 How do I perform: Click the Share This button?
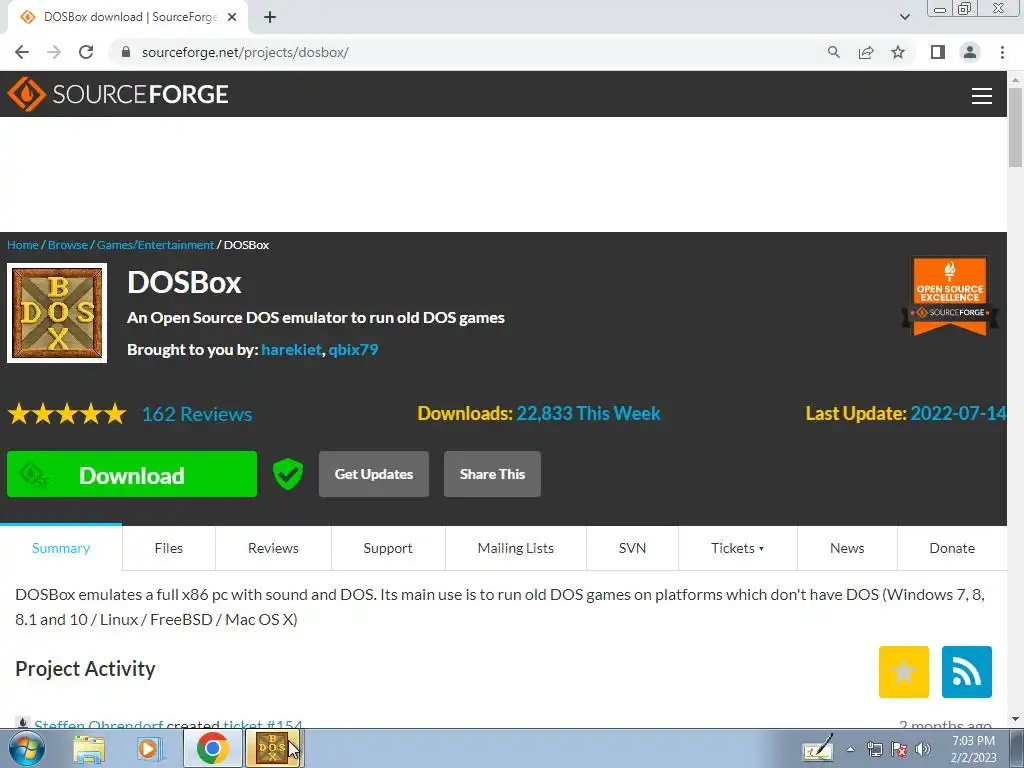[492, 474]
